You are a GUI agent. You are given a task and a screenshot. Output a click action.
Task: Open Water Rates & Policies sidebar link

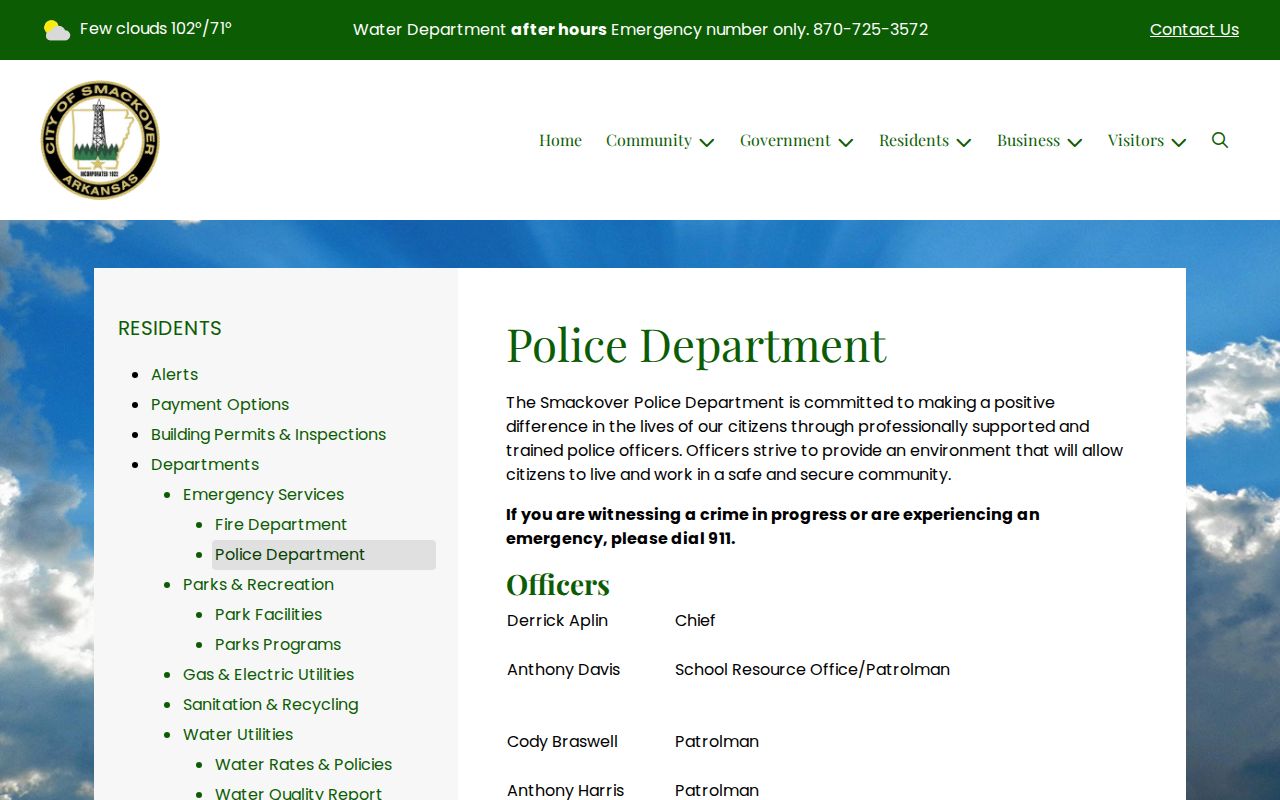pos(303,764)
